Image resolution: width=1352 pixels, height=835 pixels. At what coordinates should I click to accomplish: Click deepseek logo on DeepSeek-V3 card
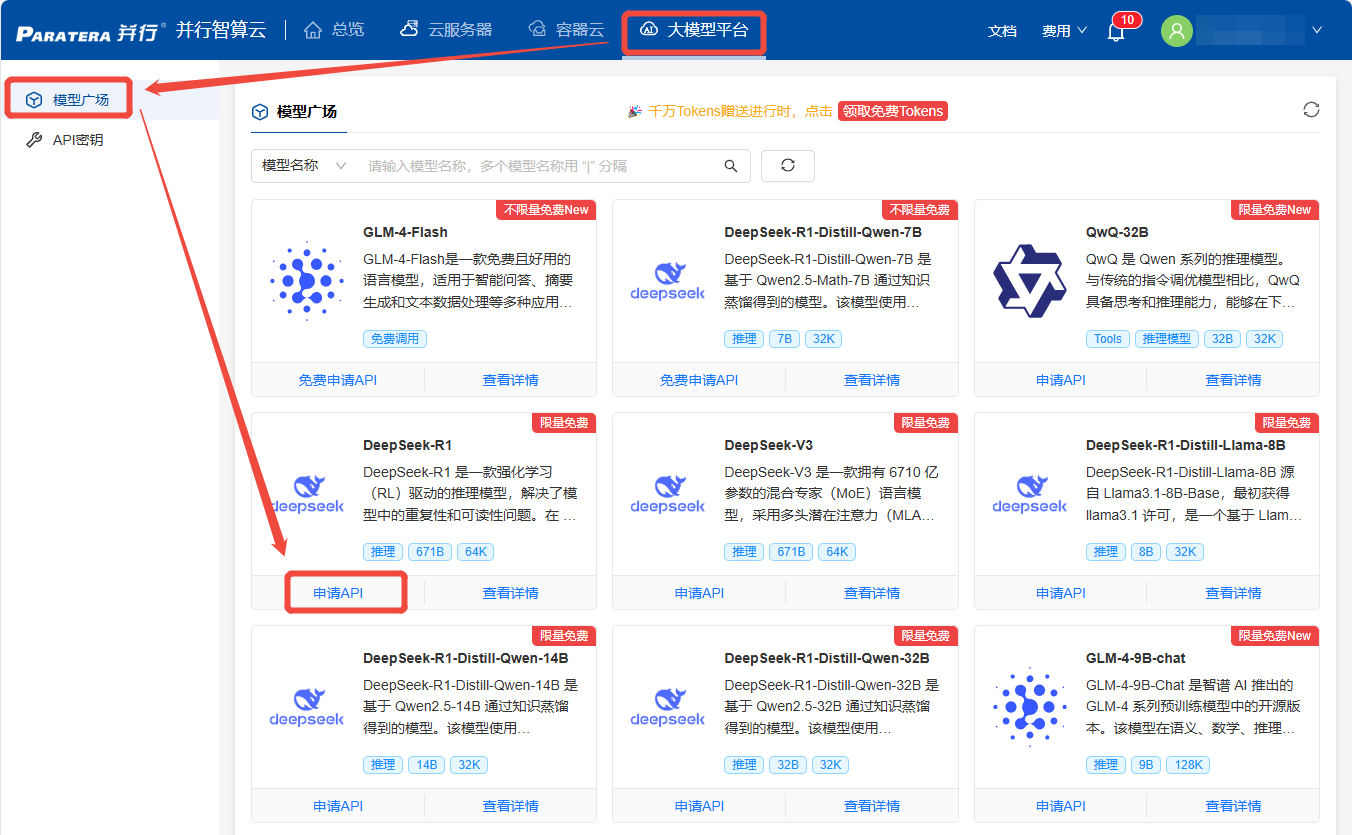coord(667,494)
